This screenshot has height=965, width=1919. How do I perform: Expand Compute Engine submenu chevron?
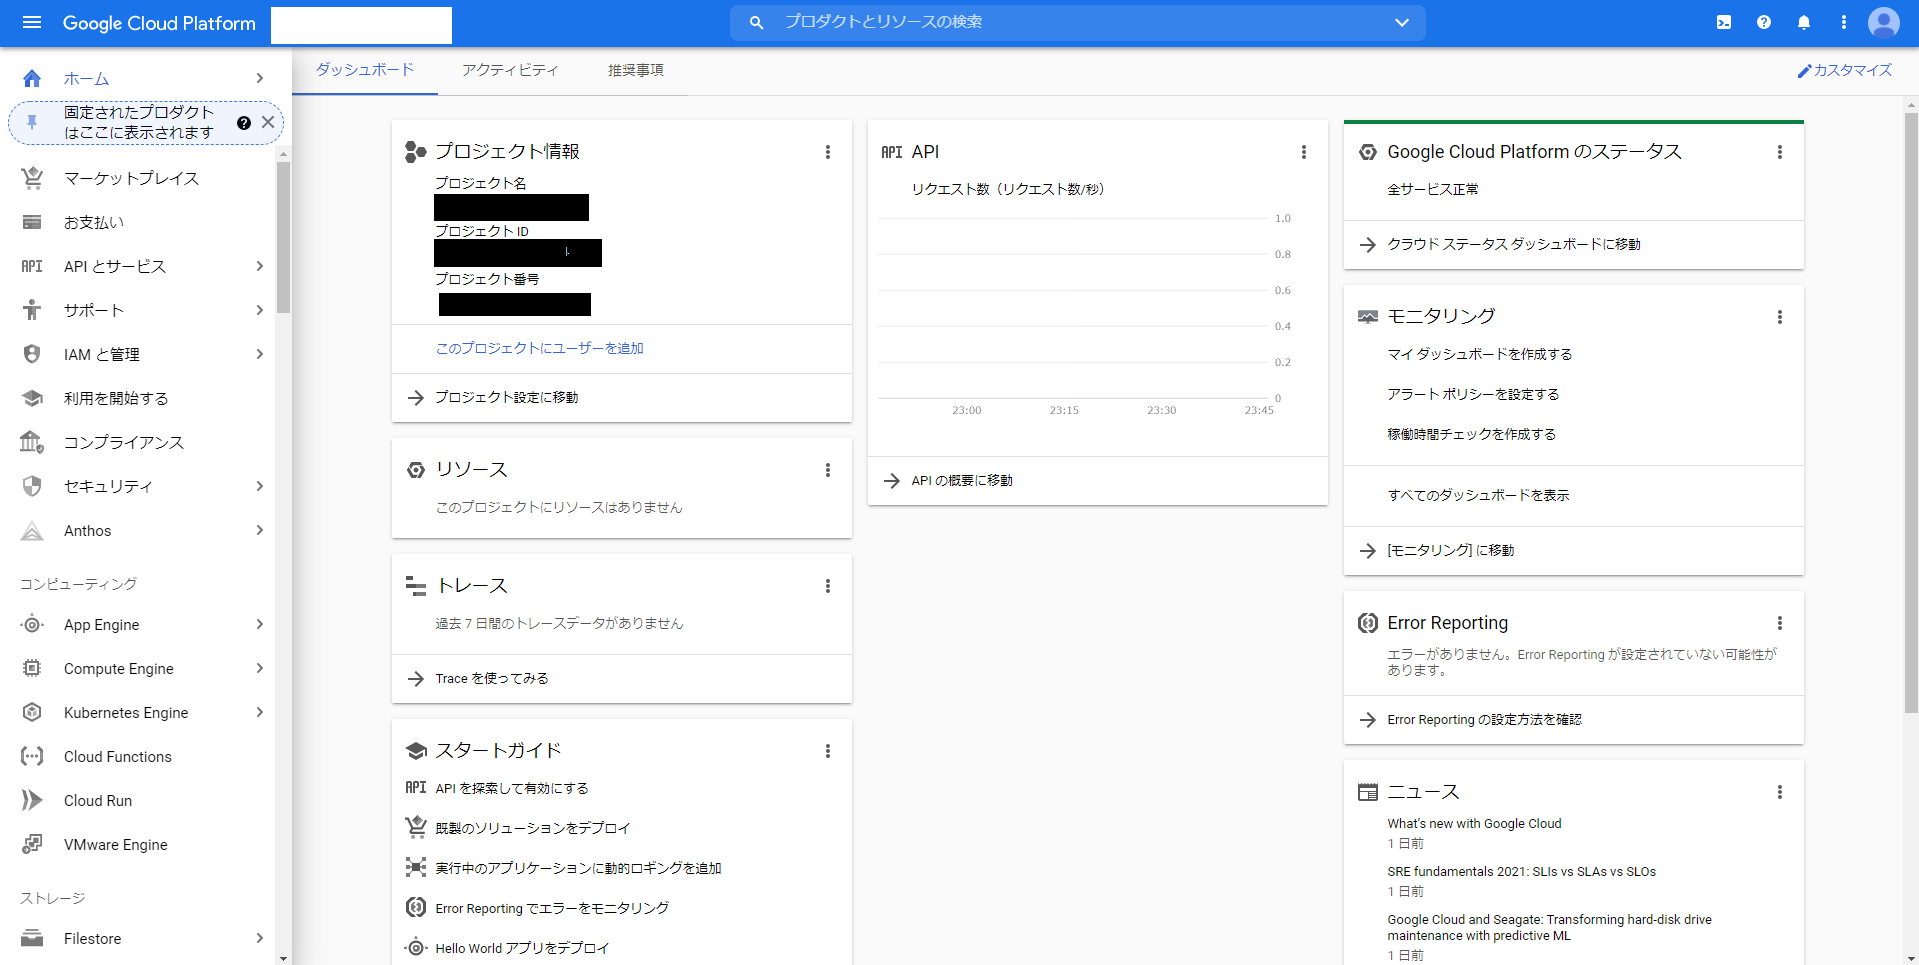260,668
